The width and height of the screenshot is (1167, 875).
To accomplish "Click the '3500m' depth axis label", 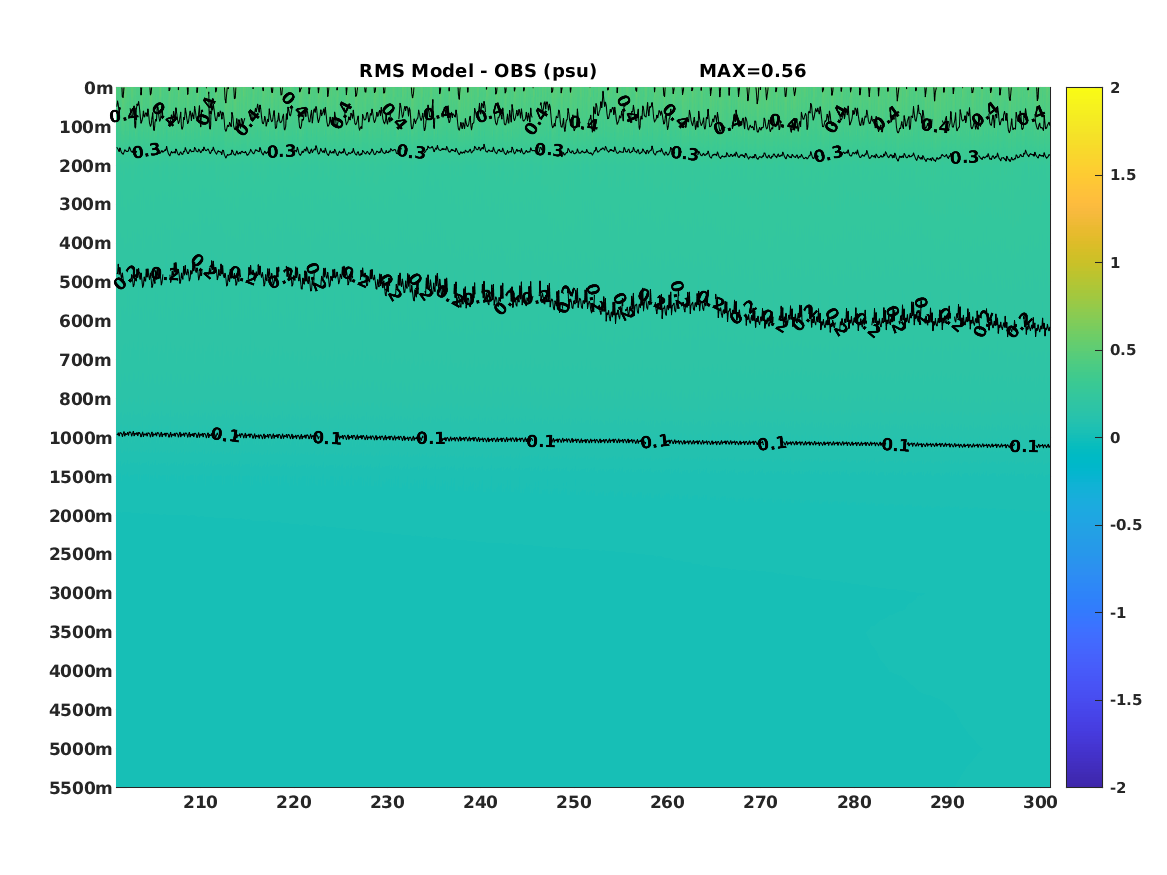I will [81, 632].
